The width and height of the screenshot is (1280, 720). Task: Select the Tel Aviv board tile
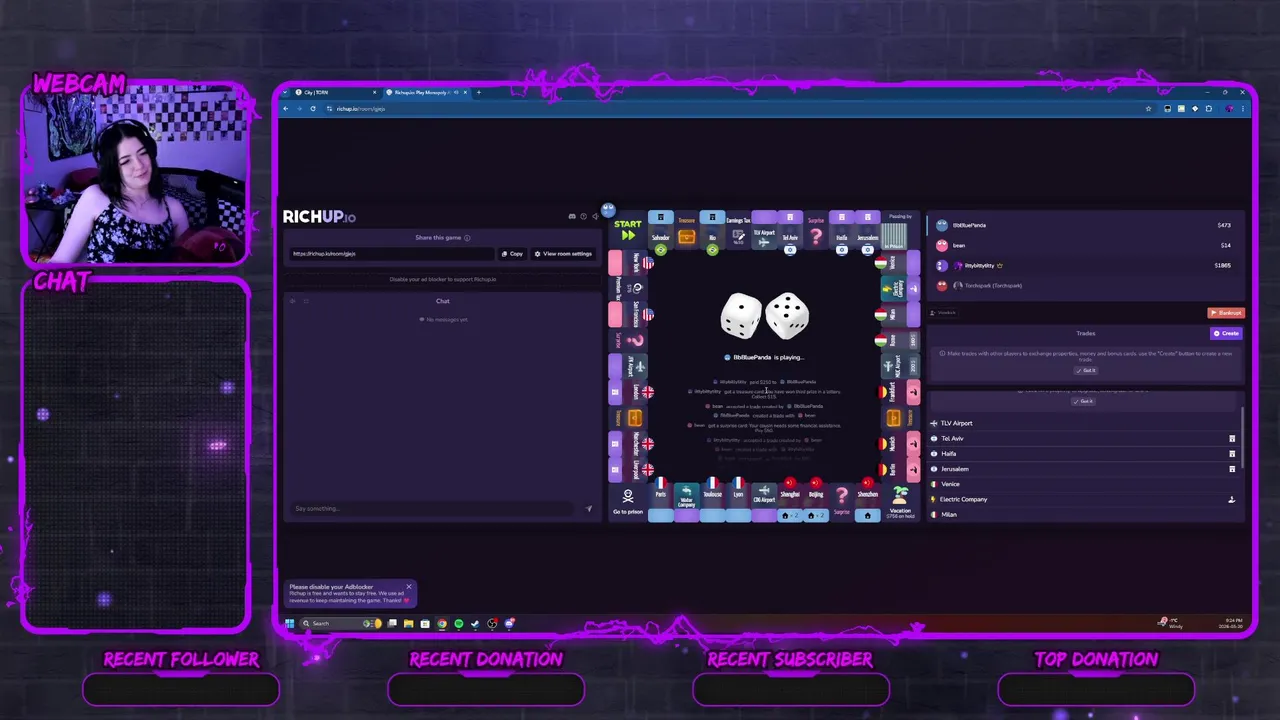(x=790, y=232)
